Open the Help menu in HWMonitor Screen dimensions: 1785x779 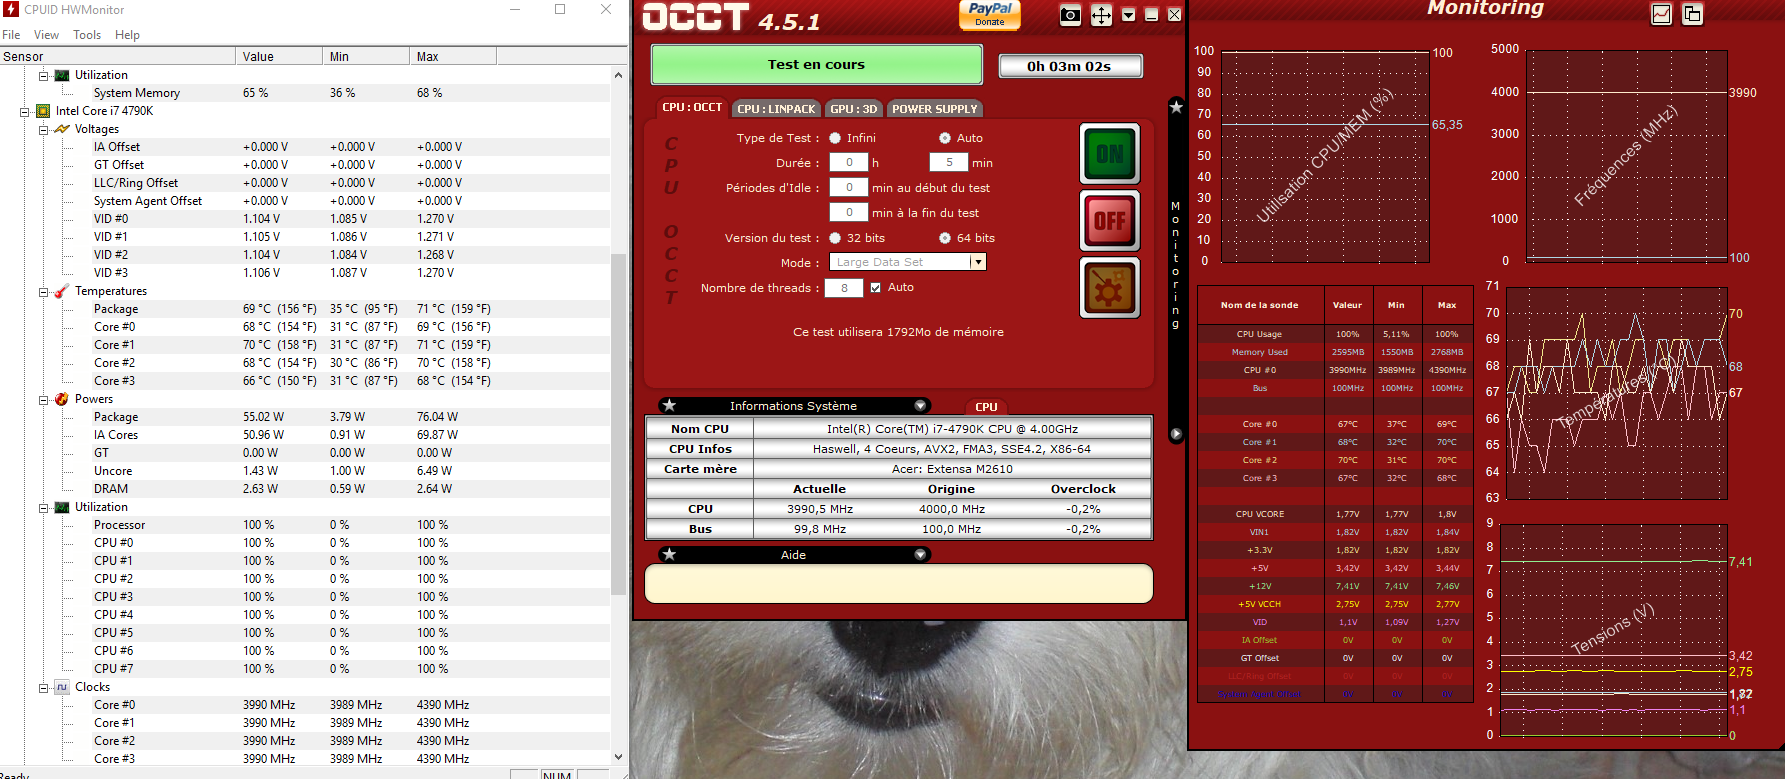point(127,34)
